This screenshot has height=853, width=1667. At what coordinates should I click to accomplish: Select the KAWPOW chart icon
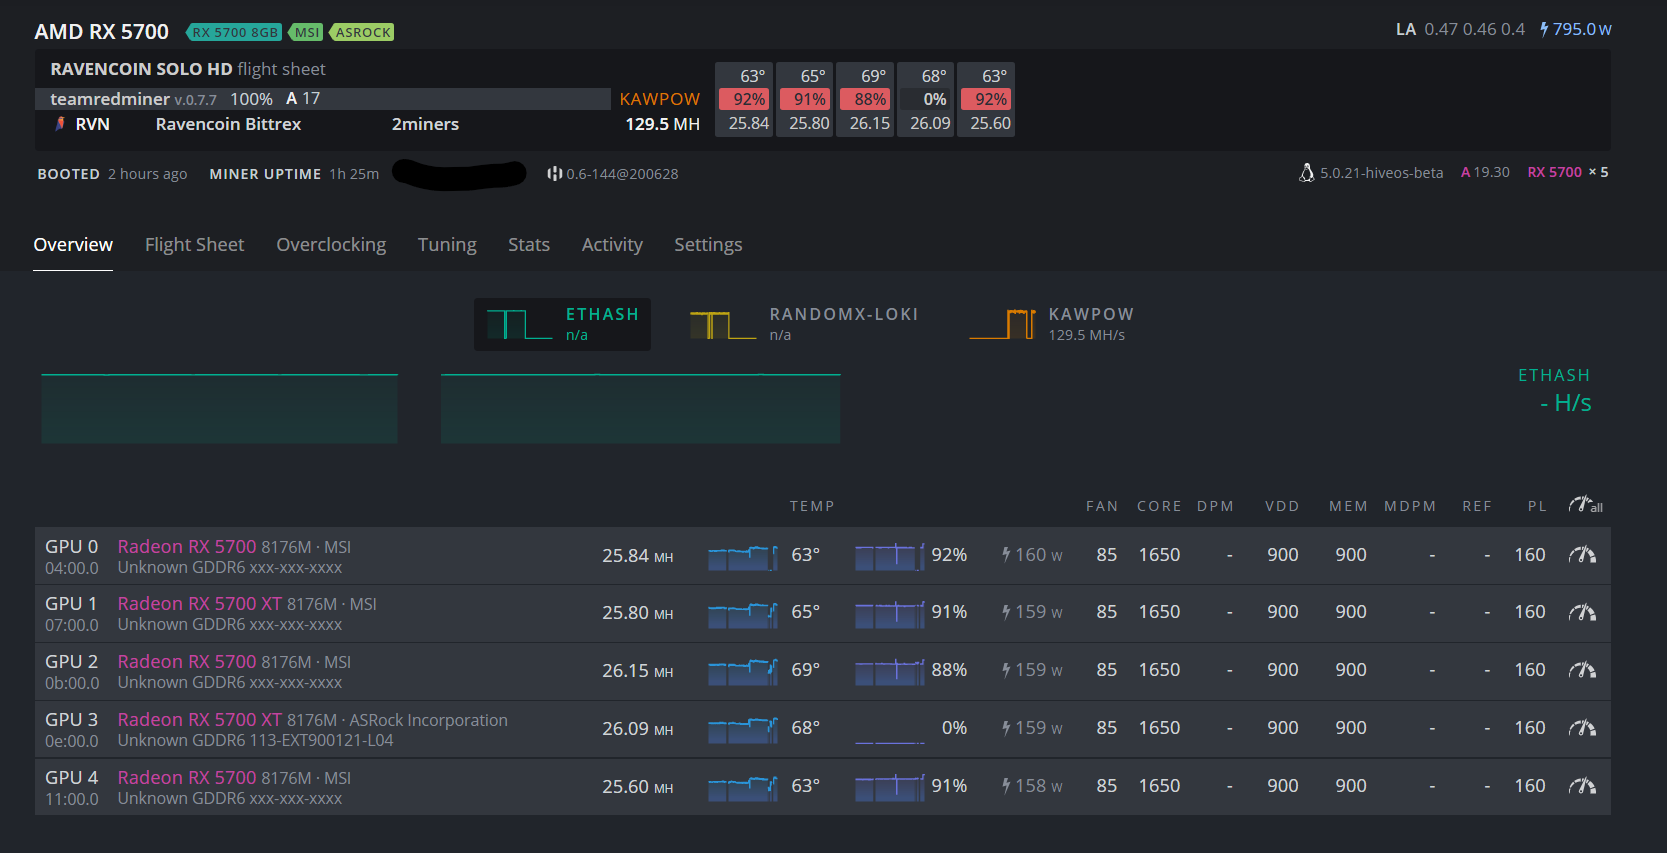coord(1002,324)
